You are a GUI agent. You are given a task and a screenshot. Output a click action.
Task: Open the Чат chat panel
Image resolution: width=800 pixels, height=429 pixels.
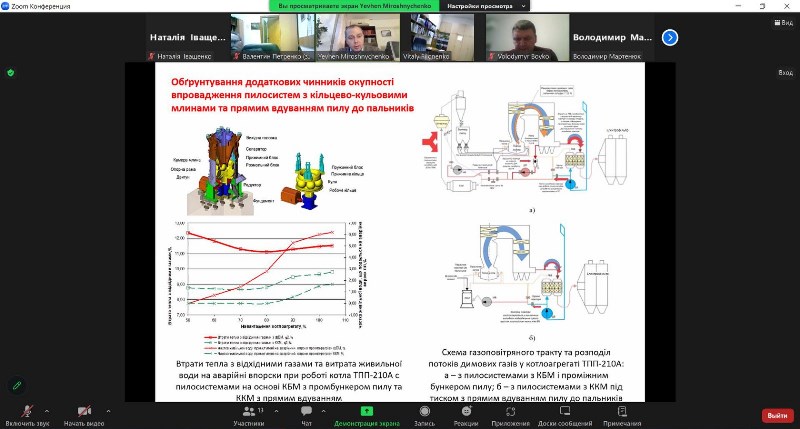point(307,416)
